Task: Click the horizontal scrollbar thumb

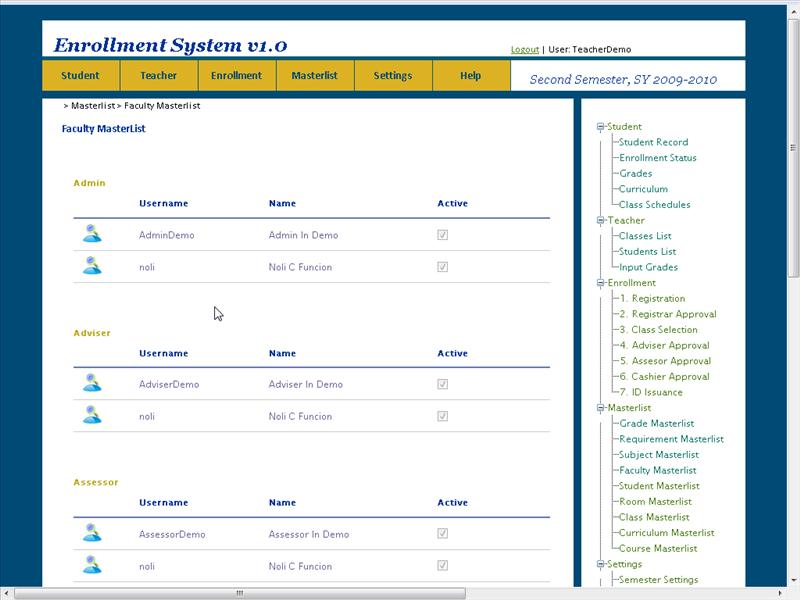Action: [x=240, y=593]
